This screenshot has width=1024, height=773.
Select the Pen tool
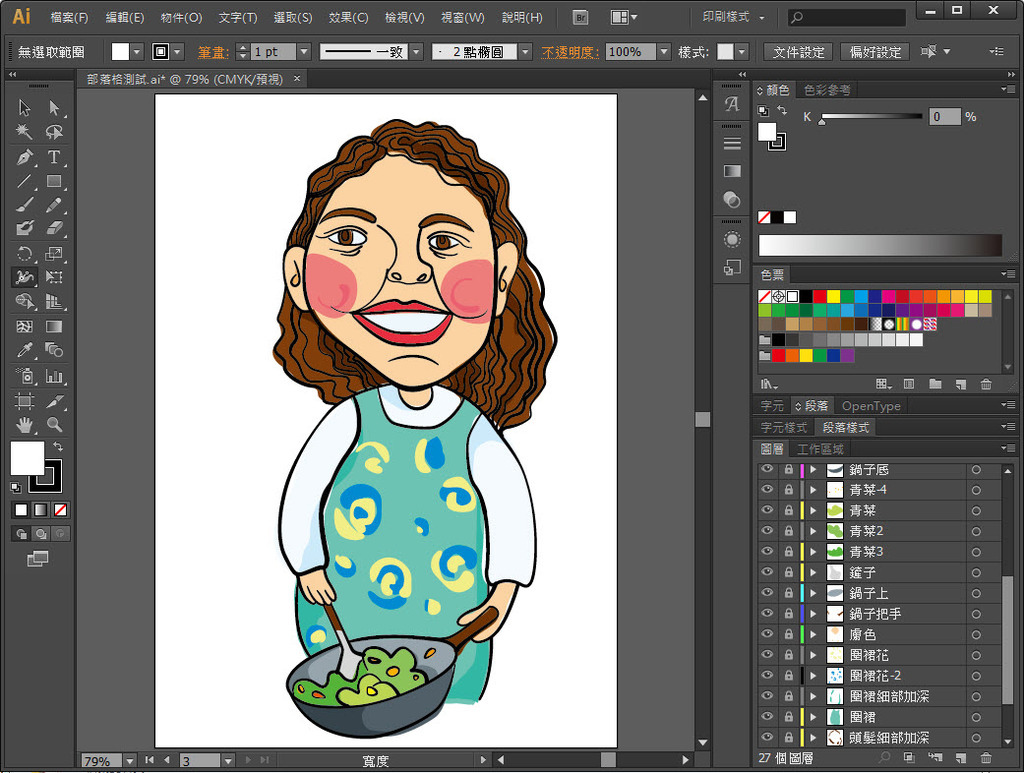coord(24,157)
